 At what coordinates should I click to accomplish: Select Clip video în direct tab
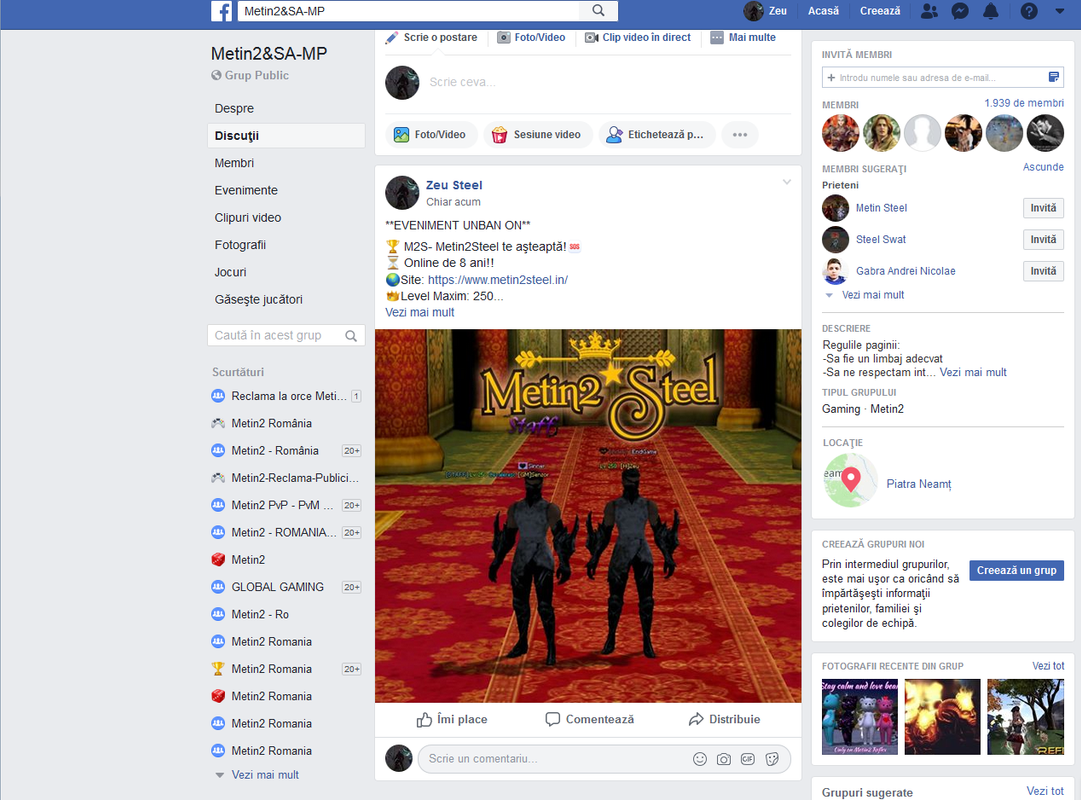pyautogui.click(x=638, y=37)
